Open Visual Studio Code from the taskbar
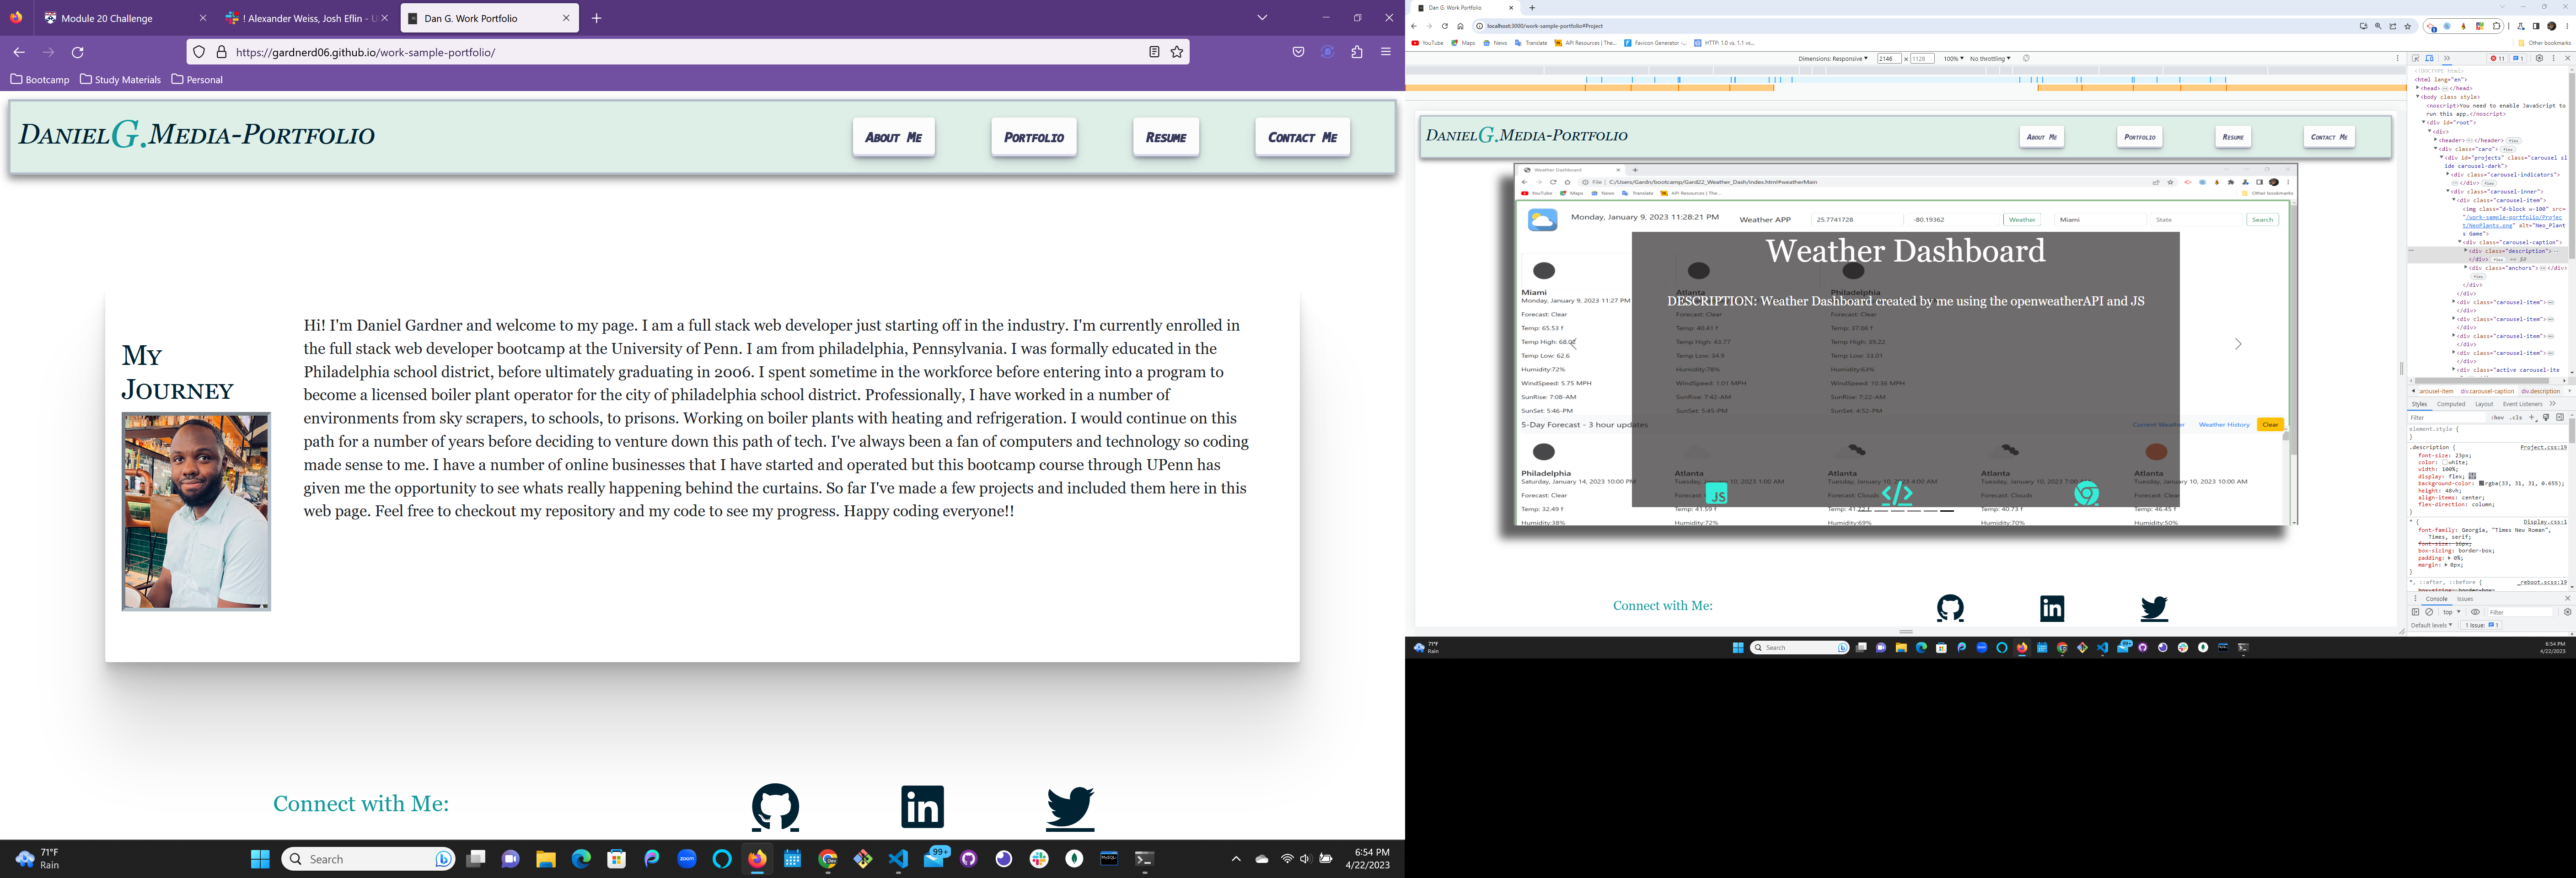 pyautogui.click(x=898, y=859)
